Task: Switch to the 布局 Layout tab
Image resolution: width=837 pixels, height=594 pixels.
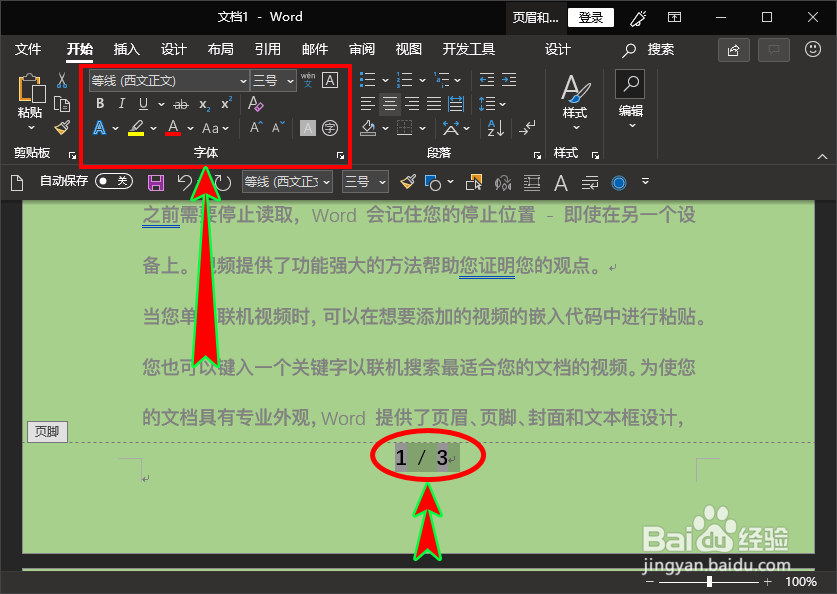Action: pos(220,50)
